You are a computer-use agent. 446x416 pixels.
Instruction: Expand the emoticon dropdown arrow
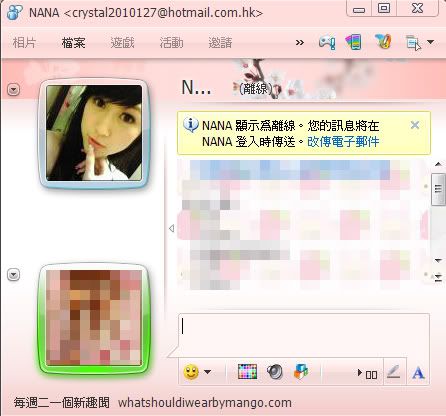coord(207,372)
